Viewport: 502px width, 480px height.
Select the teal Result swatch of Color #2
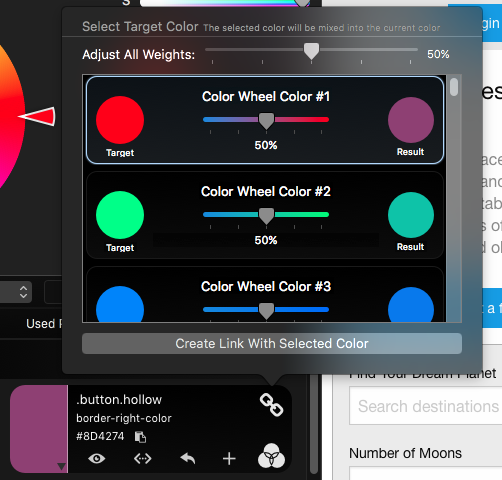(411, 215)
